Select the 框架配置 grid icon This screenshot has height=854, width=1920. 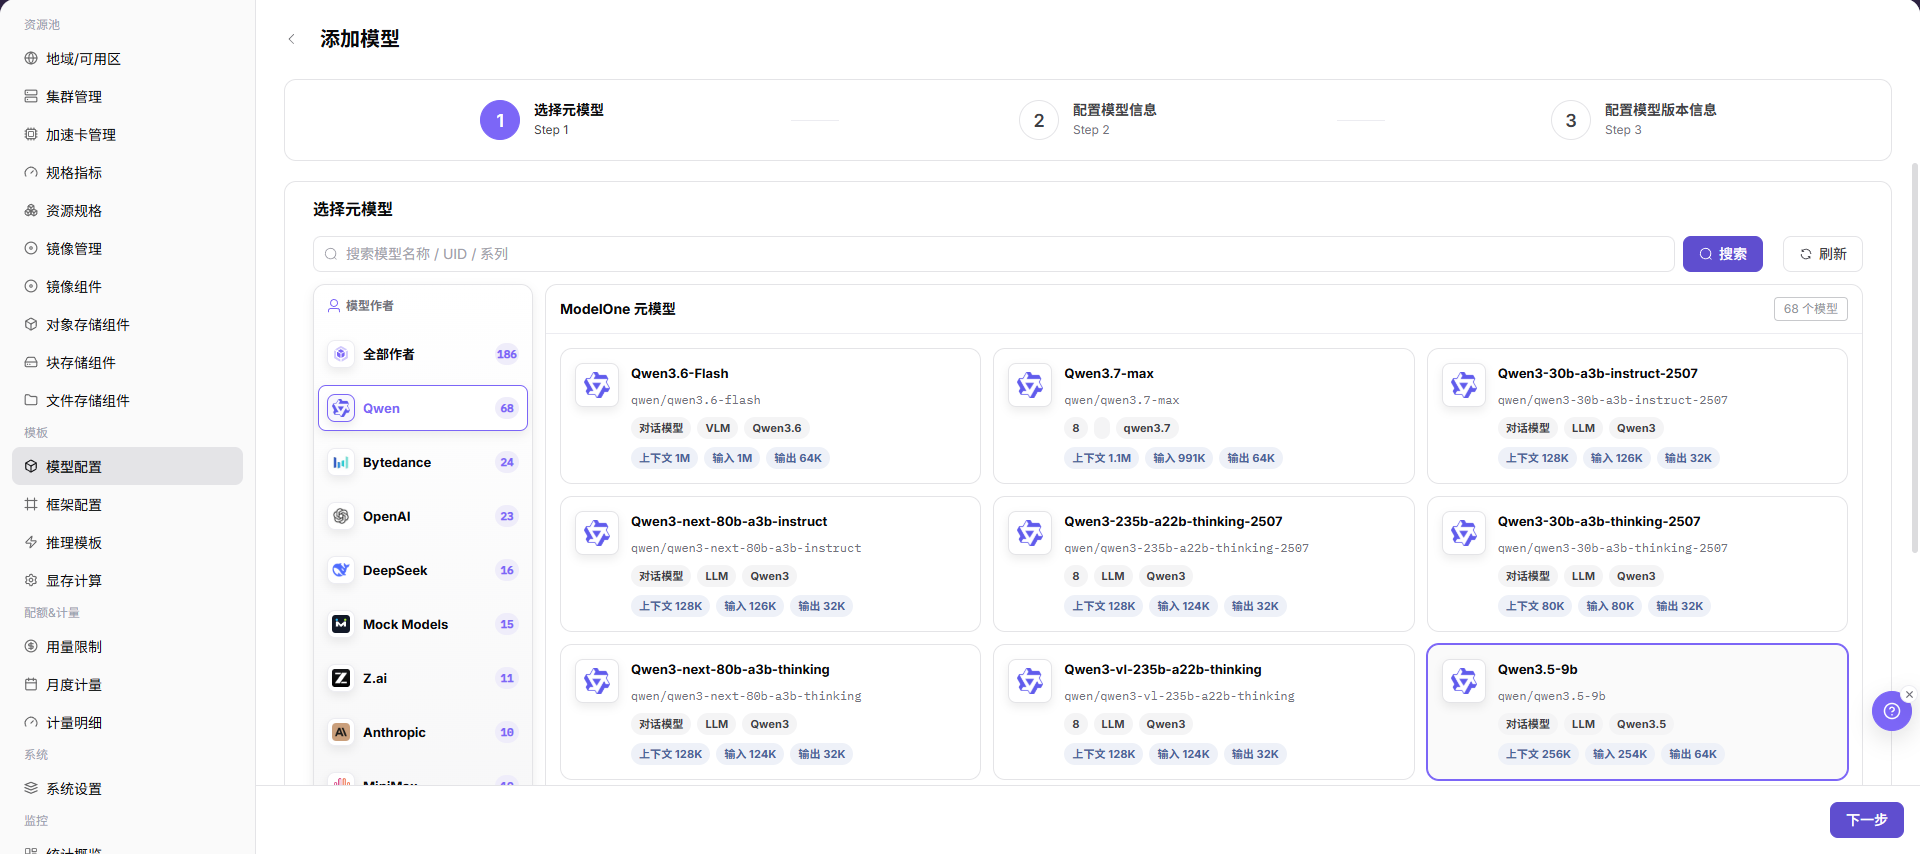coord(31,505)
